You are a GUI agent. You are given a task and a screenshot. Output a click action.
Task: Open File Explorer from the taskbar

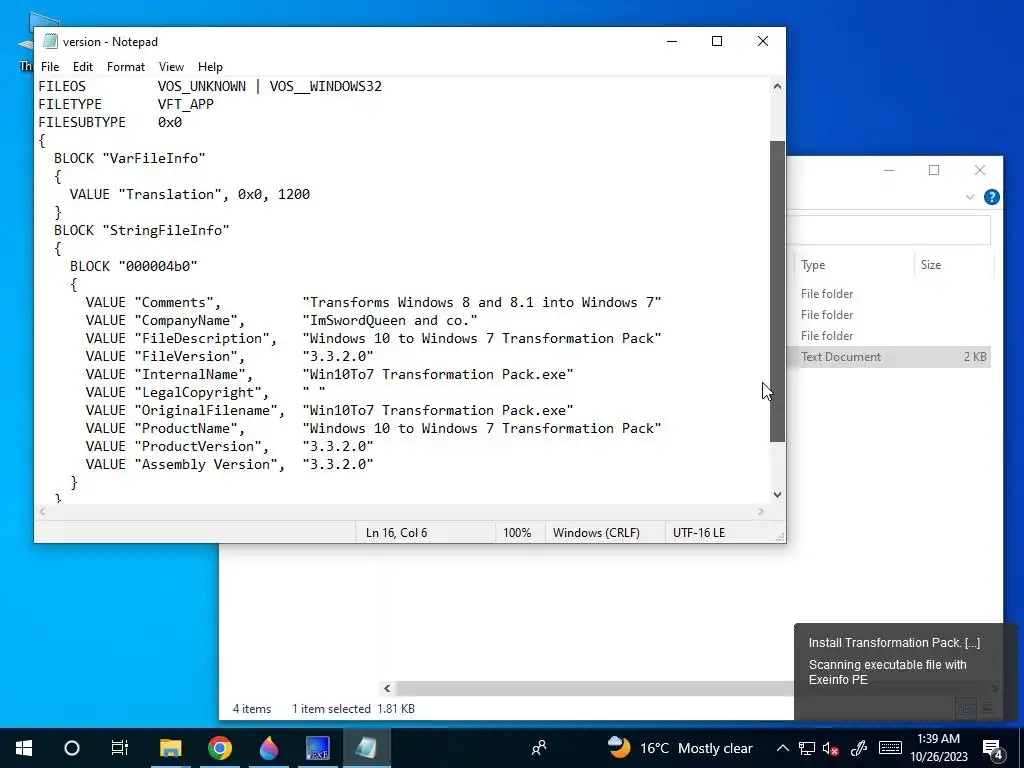tap(170, 748)
